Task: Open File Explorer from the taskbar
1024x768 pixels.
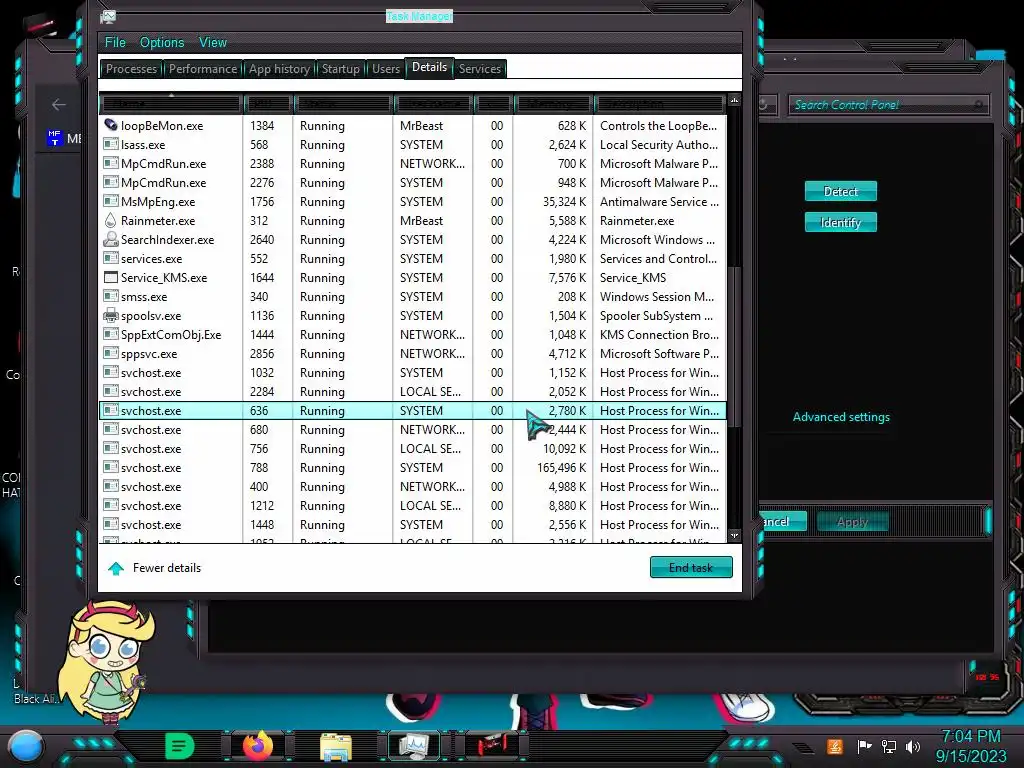Action: click(336, 747)
